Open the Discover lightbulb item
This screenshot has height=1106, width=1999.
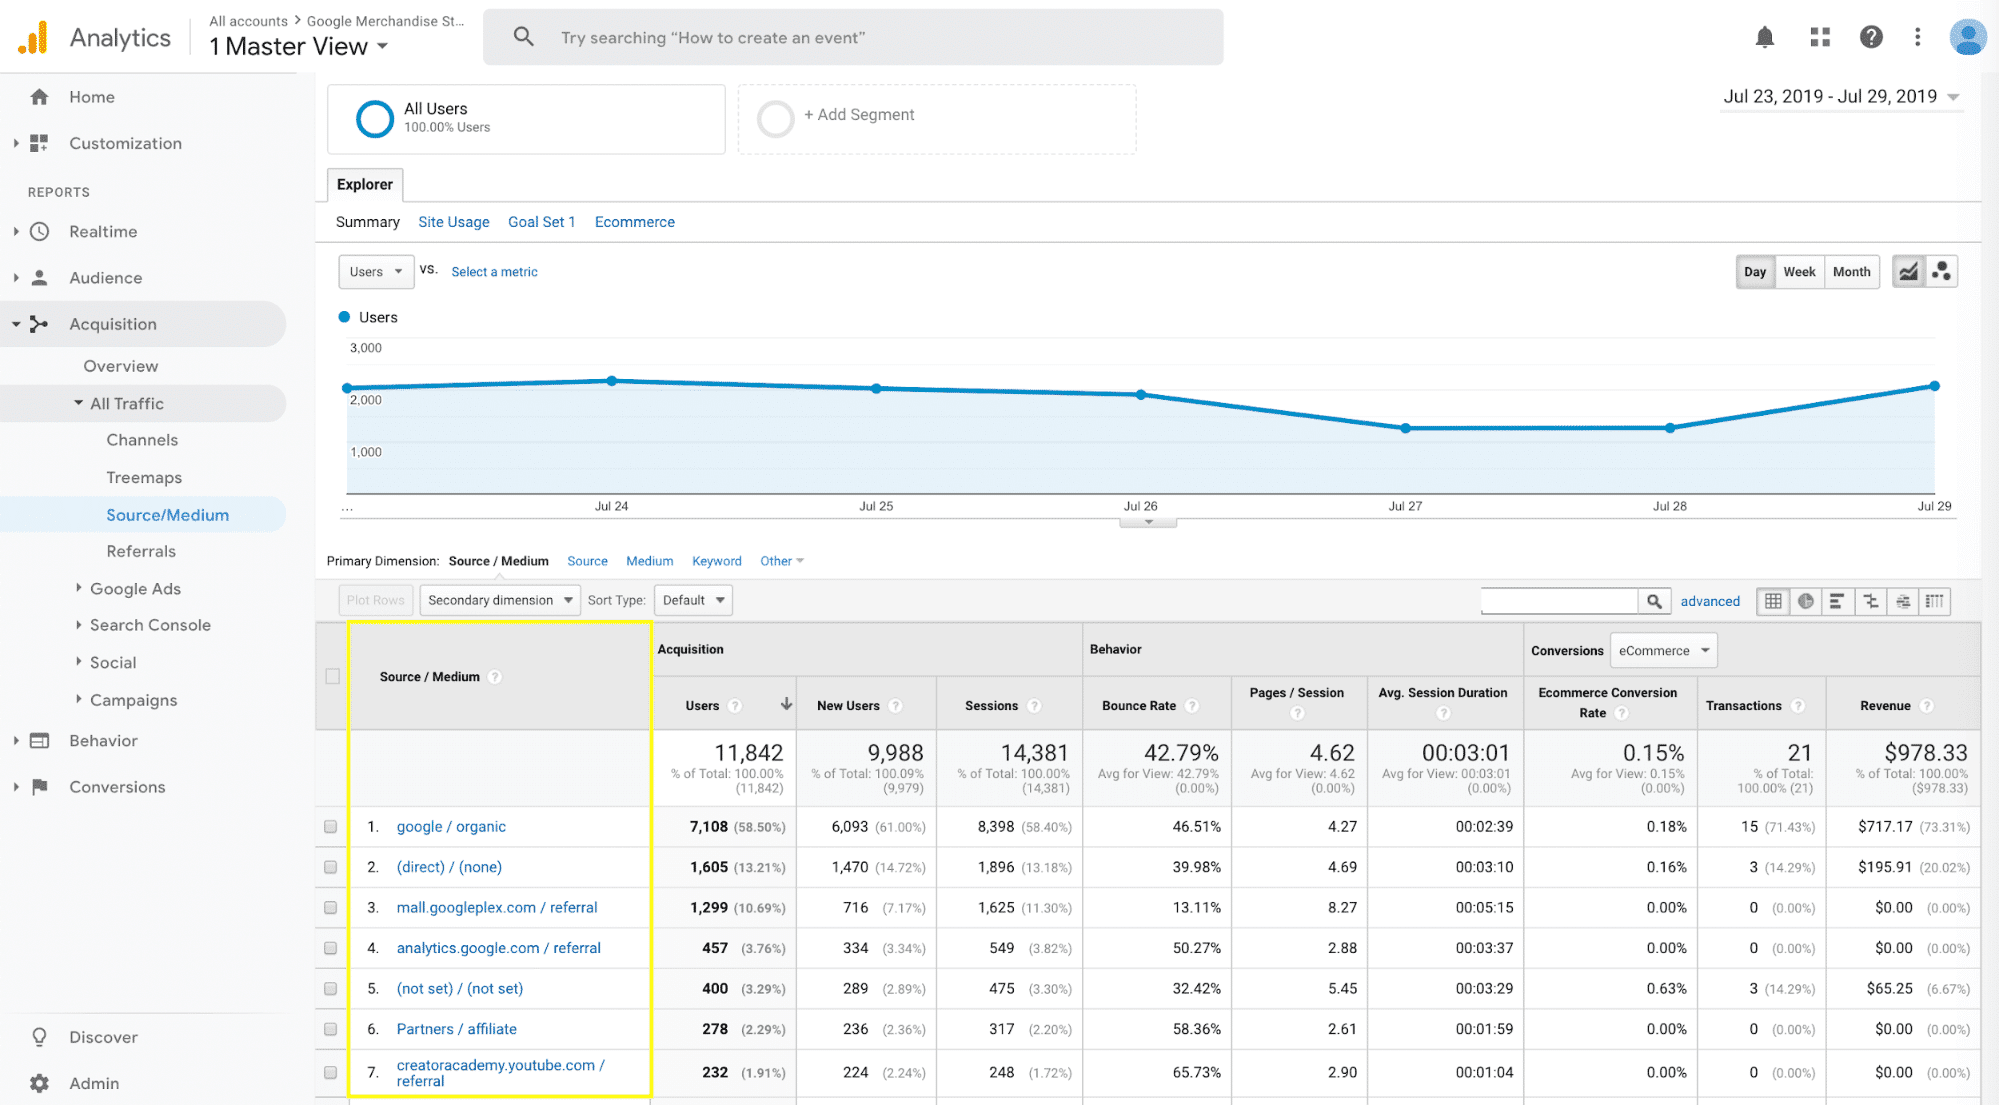[x=84, y=1037]
